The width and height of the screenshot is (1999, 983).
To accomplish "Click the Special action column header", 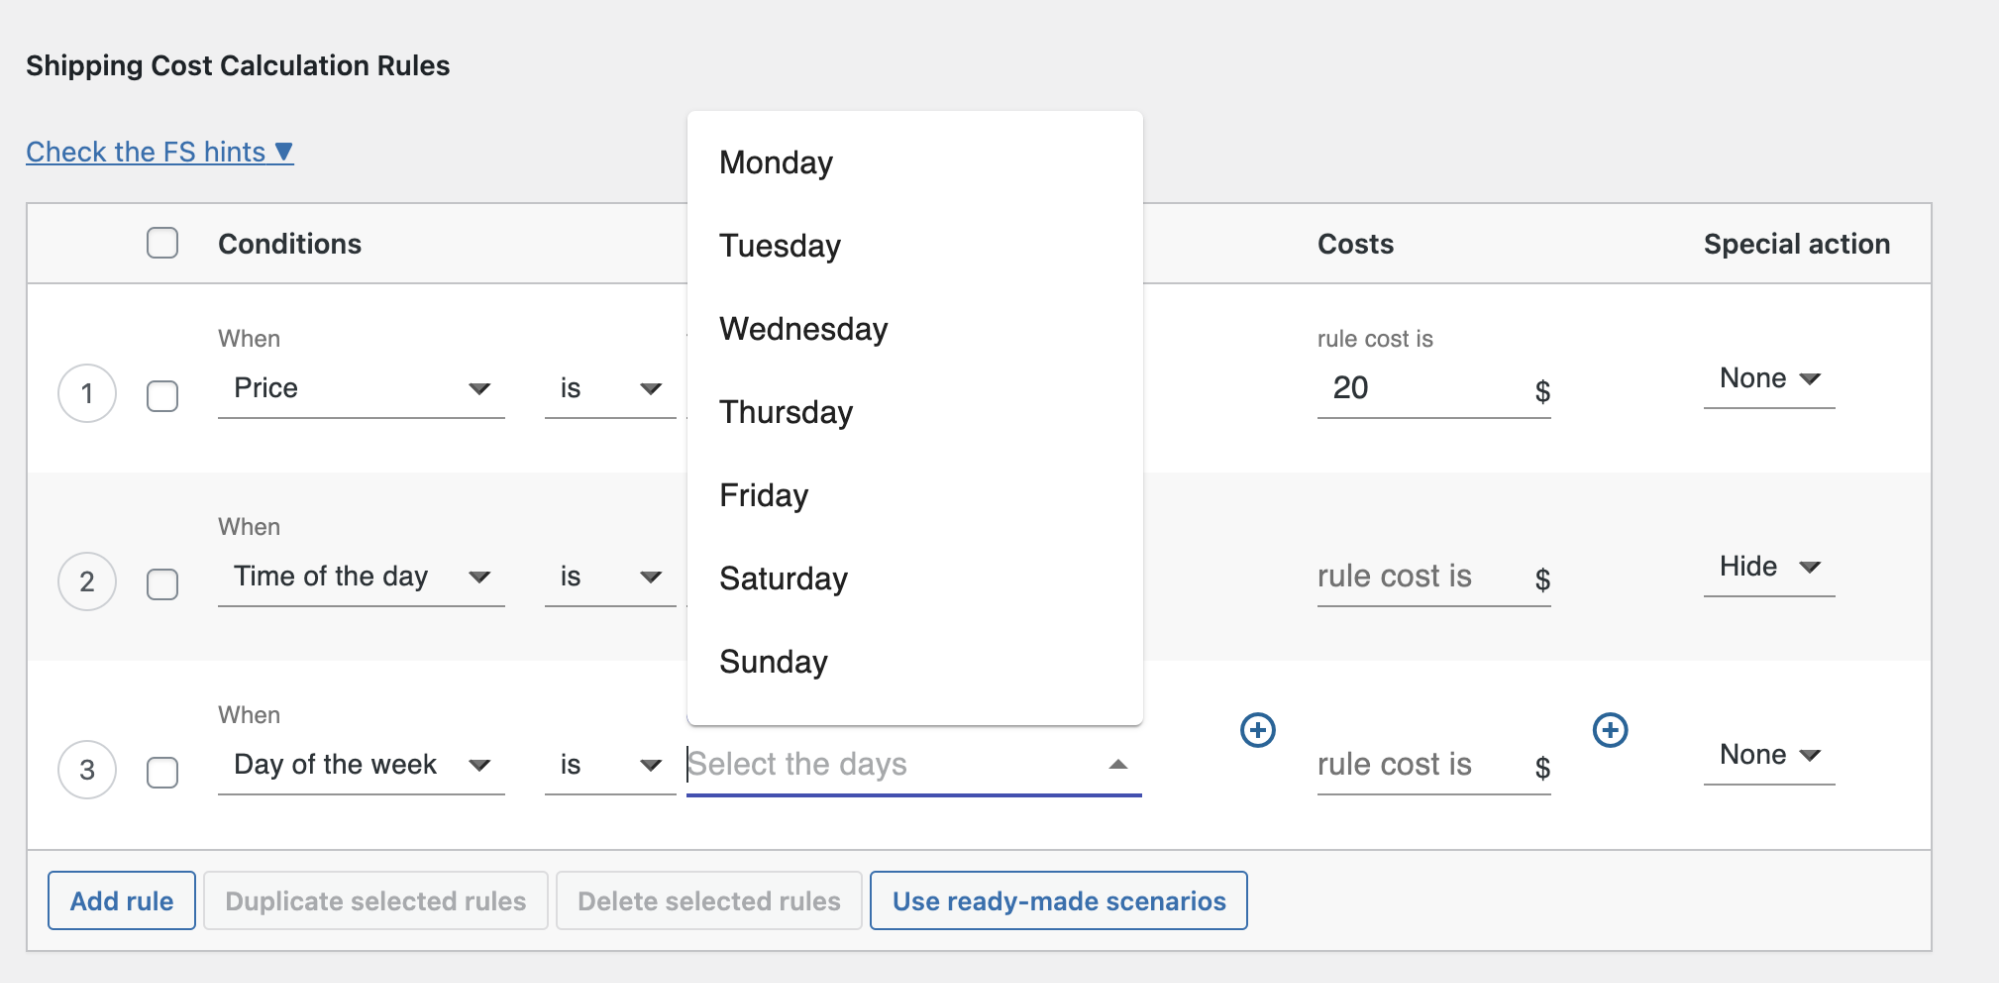I will [x=1797, y=244].
